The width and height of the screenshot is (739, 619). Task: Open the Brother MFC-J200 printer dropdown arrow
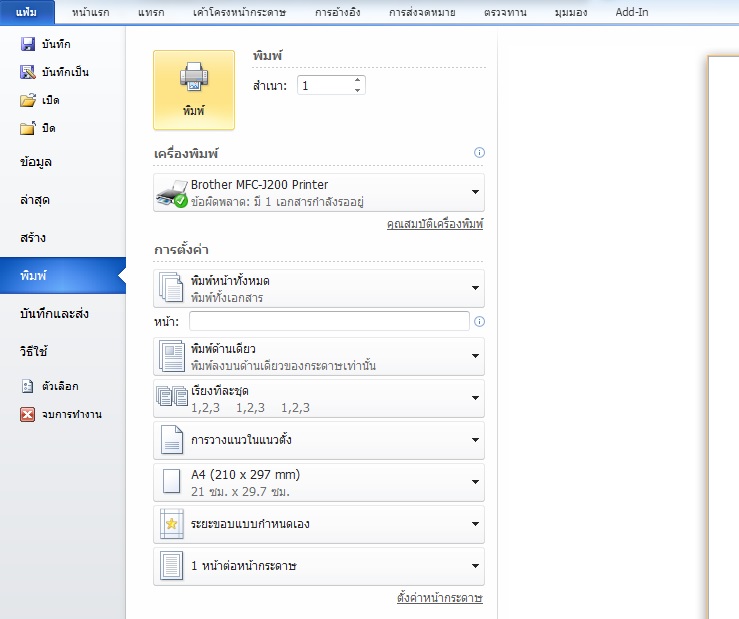[475, 192]
